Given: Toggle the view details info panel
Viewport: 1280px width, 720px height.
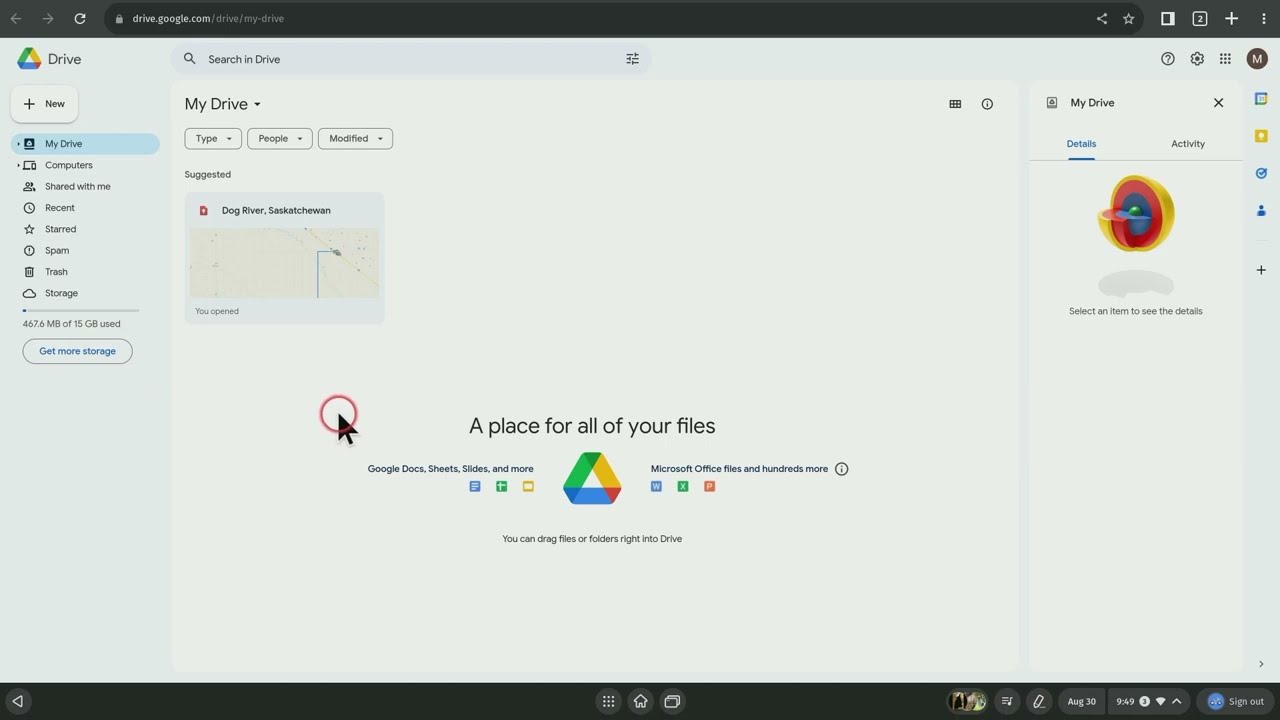Looking at the screenshot, I should (x=987, y=104).
